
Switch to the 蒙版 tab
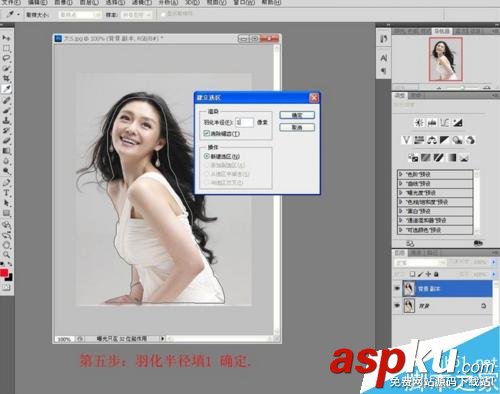coord(415,95)
